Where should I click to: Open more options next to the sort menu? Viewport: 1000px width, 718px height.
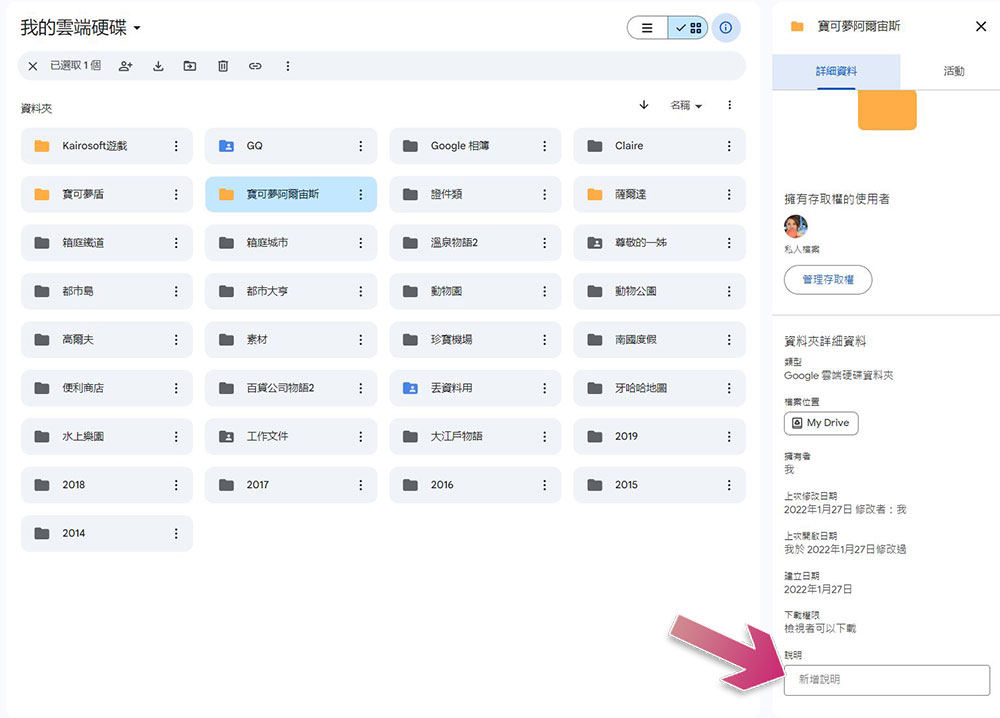[x=730, y=105]
